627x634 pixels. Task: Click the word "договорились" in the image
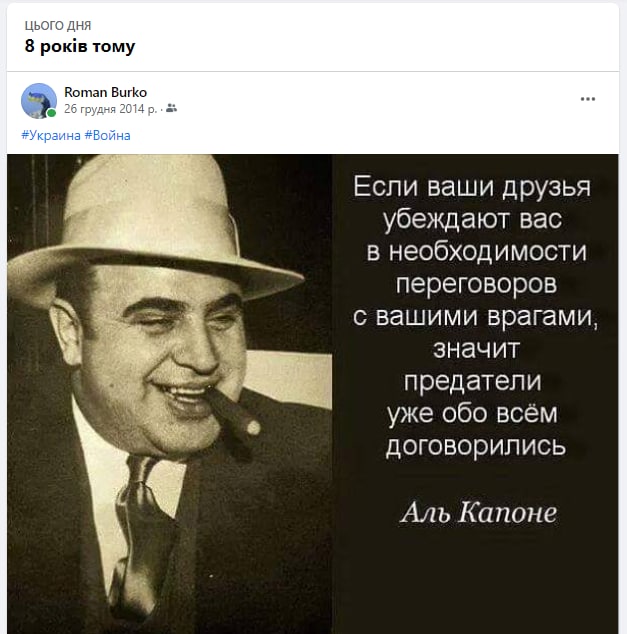[x=475, y=446]
